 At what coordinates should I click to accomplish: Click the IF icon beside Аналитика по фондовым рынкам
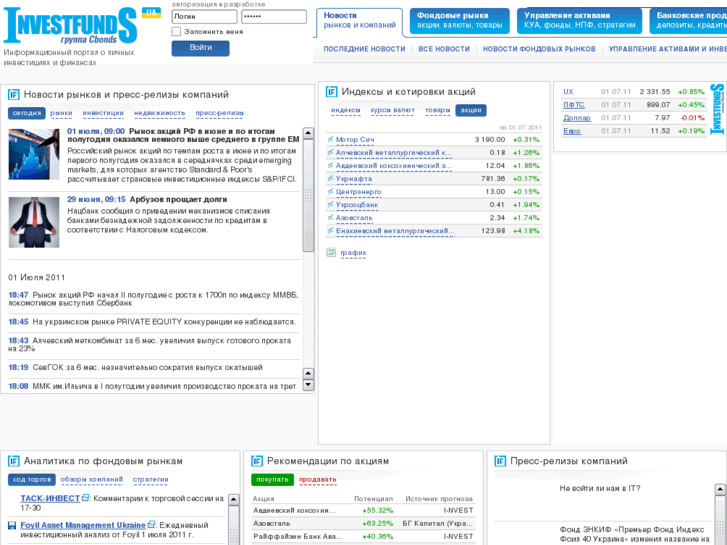(13, 461)
